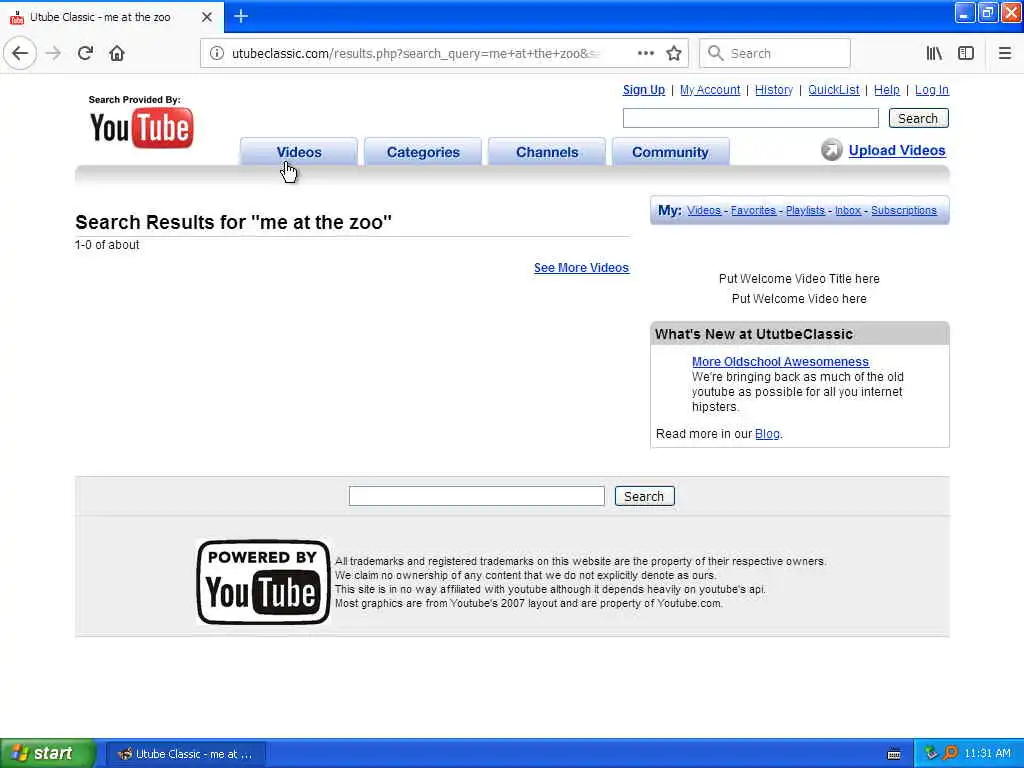Screen dimensions: 1024x768
Task: Click the Upload Videos link
Action: [897, 150]
